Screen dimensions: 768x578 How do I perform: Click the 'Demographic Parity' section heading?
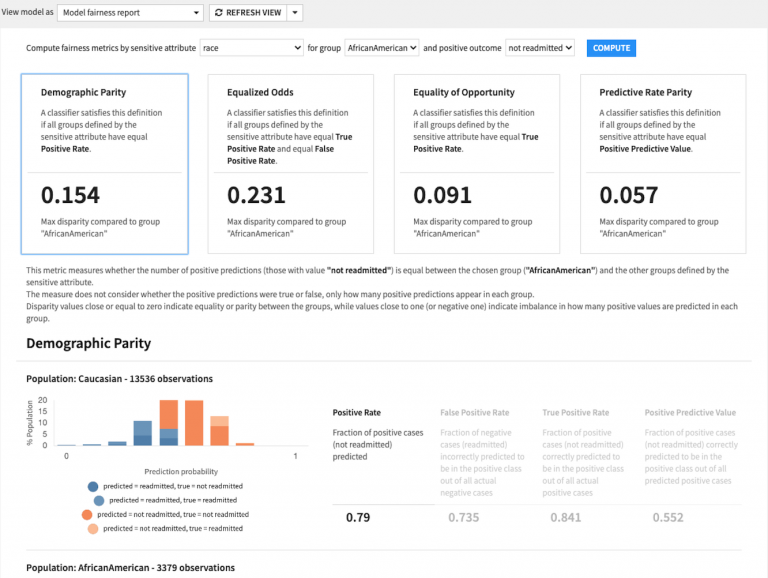pyautogui.click(x=89, y=343)
